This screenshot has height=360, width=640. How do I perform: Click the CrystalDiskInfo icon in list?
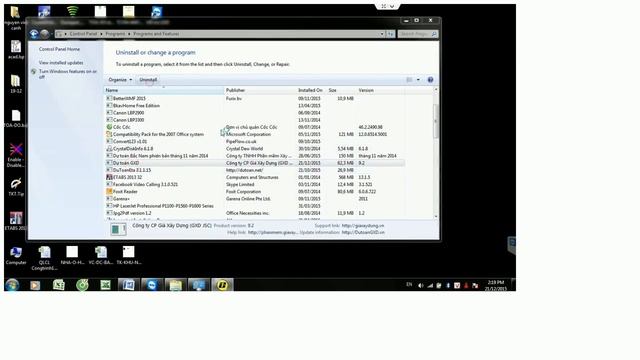(109, 149)
